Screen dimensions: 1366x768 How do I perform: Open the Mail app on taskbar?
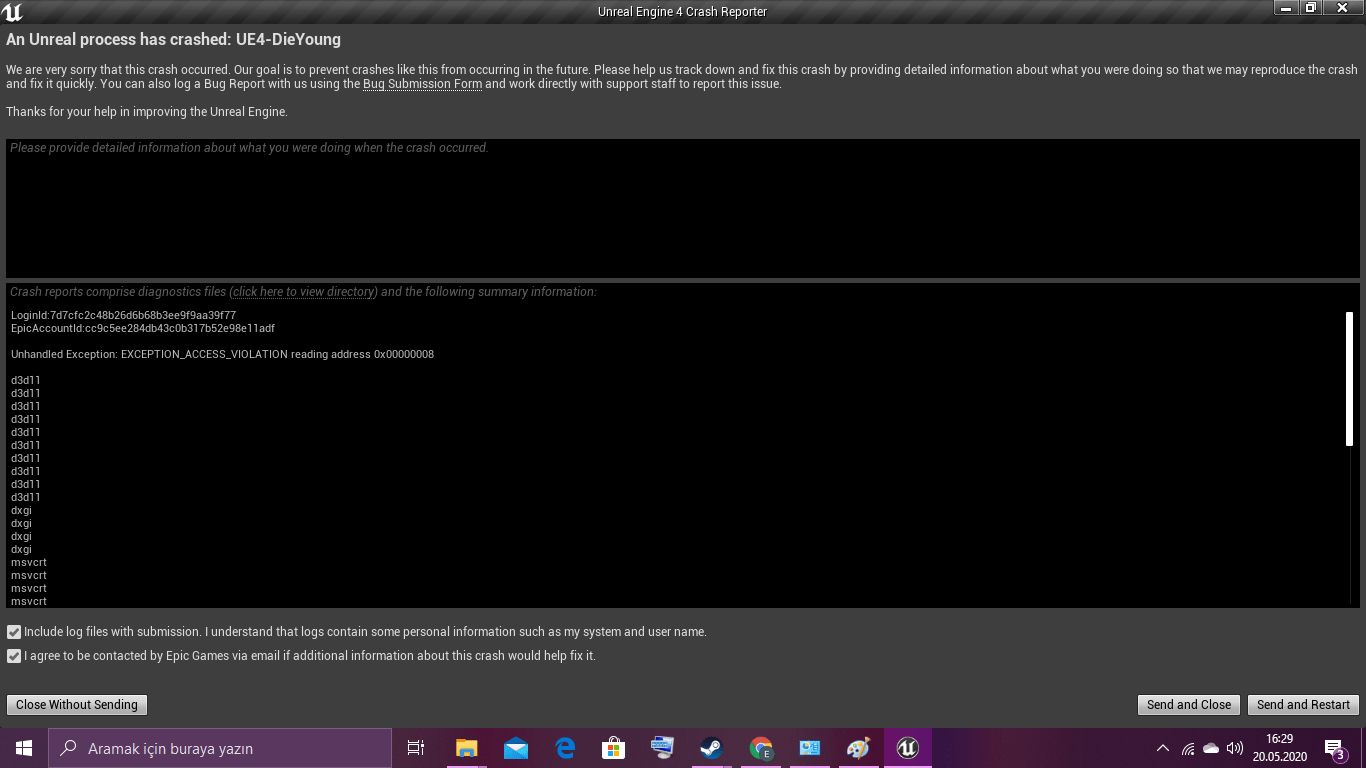(516, 748)
